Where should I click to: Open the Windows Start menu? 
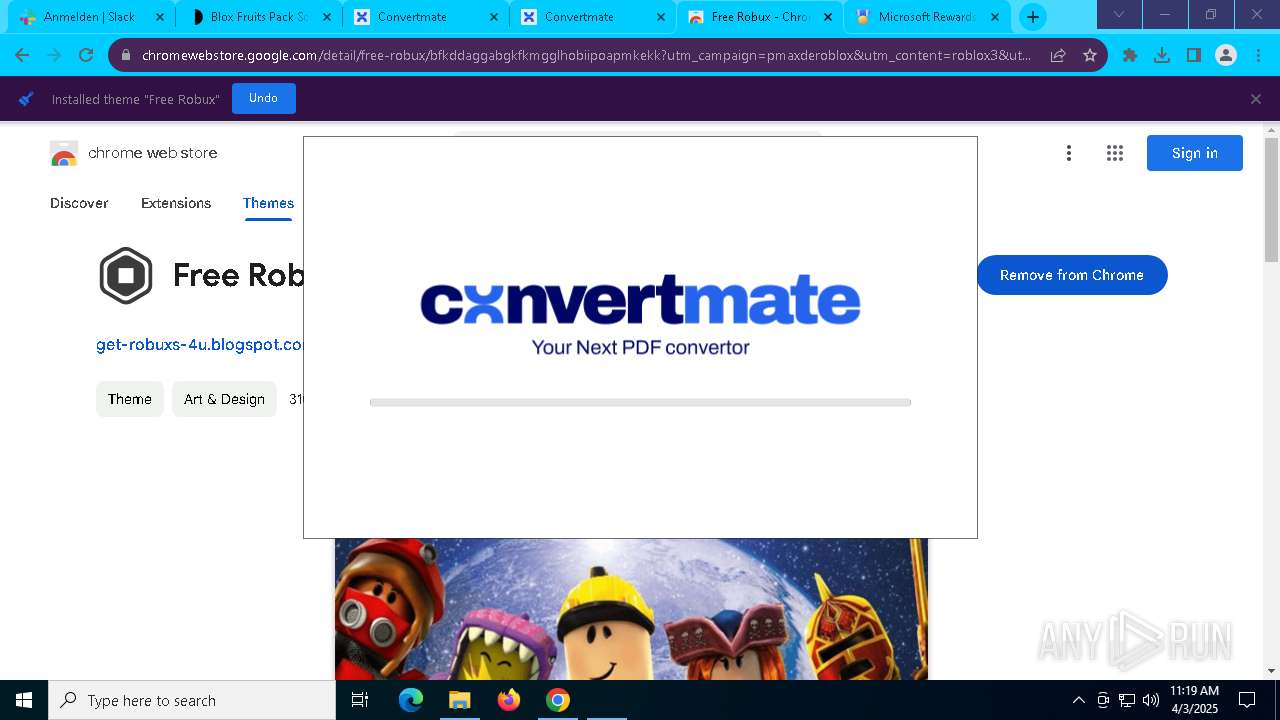24,700
